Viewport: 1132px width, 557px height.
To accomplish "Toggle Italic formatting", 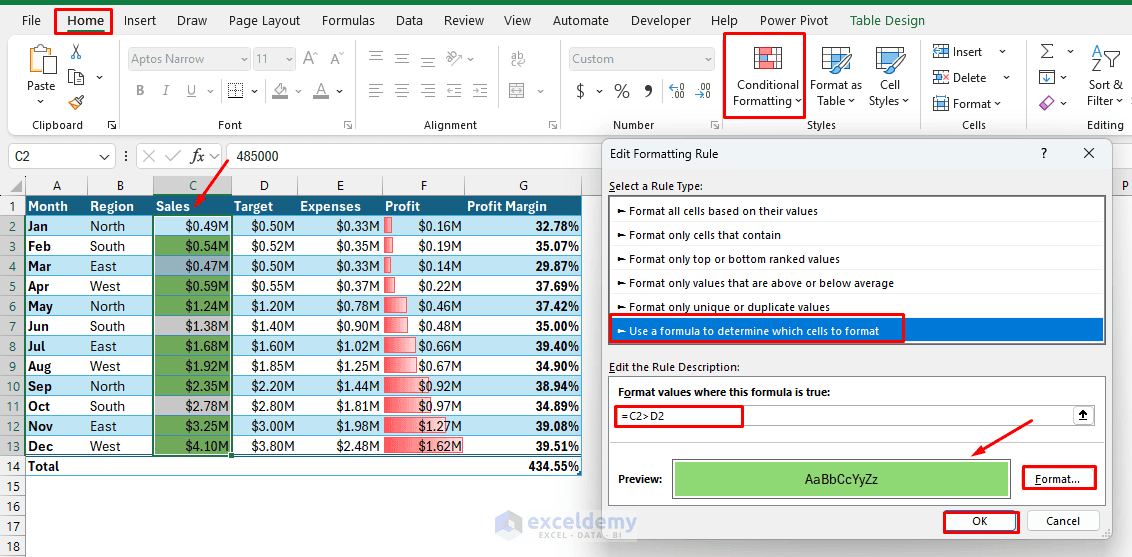I will (166, 91).
